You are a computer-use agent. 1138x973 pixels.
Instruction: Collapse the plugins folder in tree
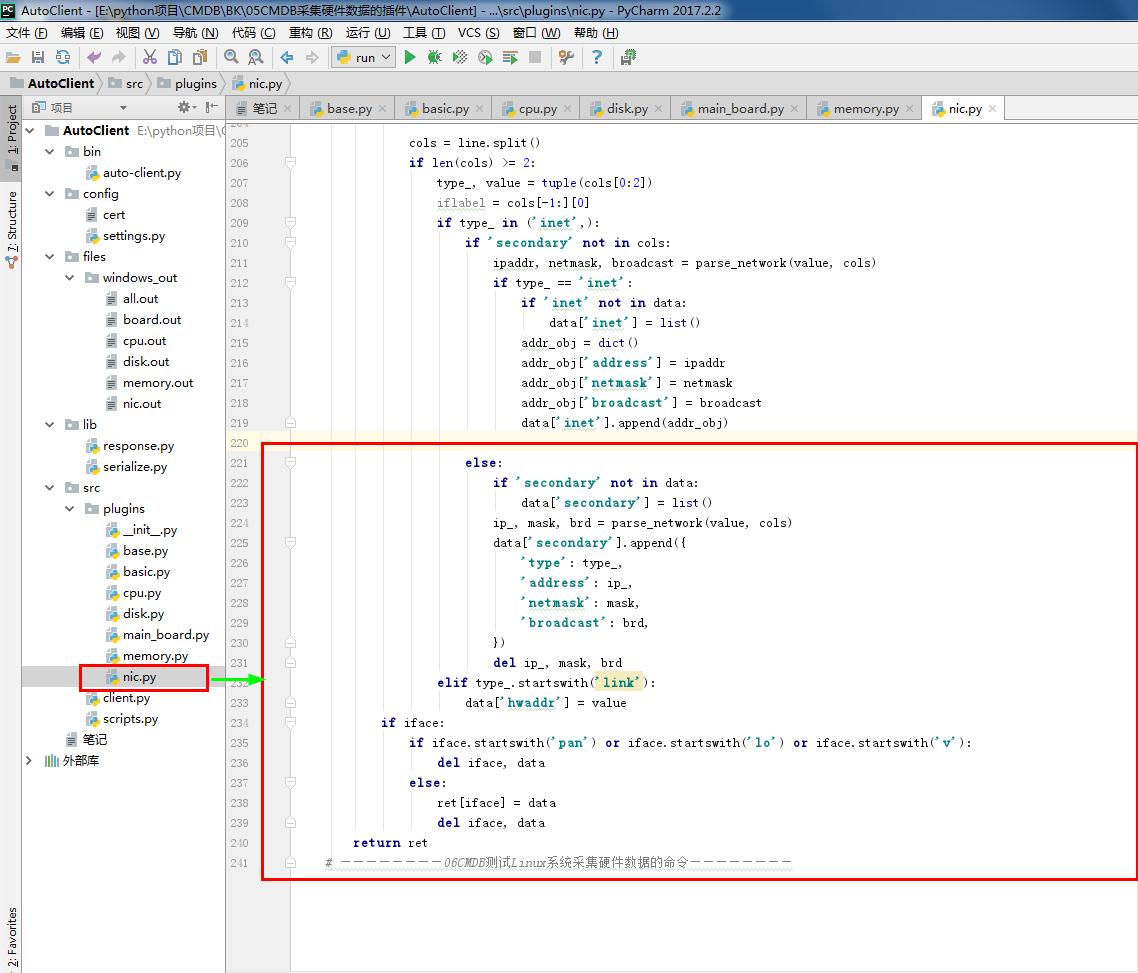(70, 509)
